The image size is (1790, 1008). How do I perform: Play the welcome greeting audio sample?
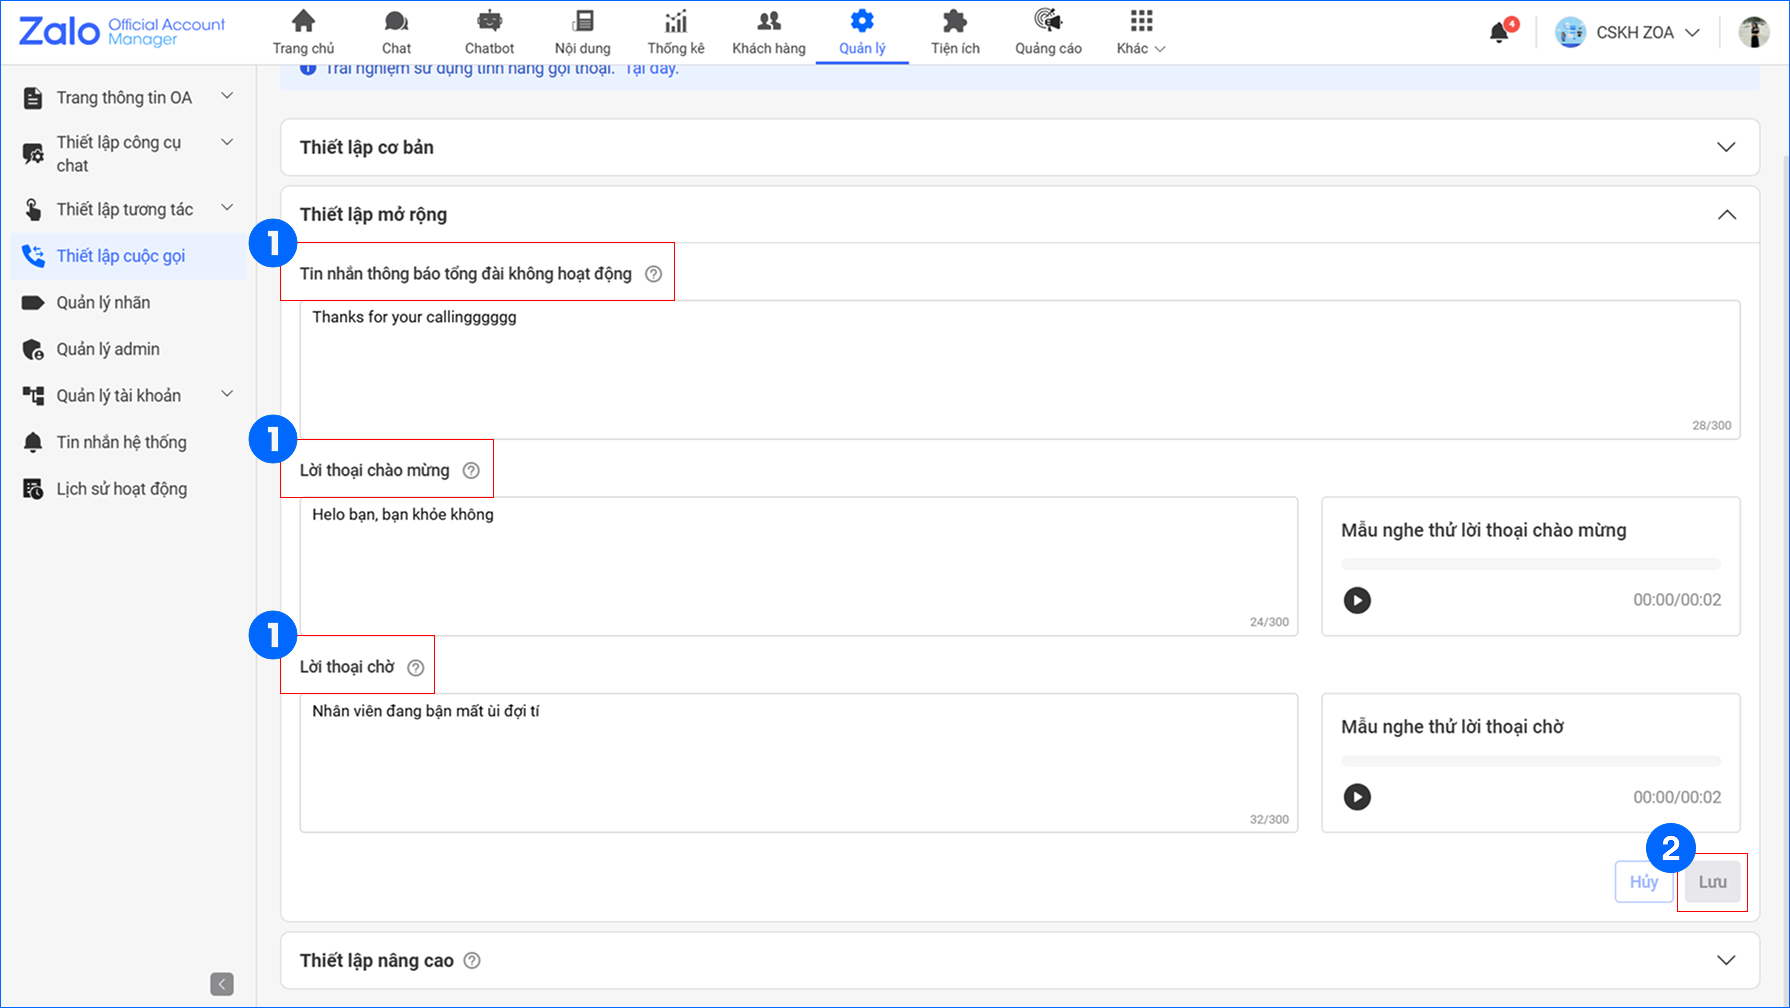1357,600
